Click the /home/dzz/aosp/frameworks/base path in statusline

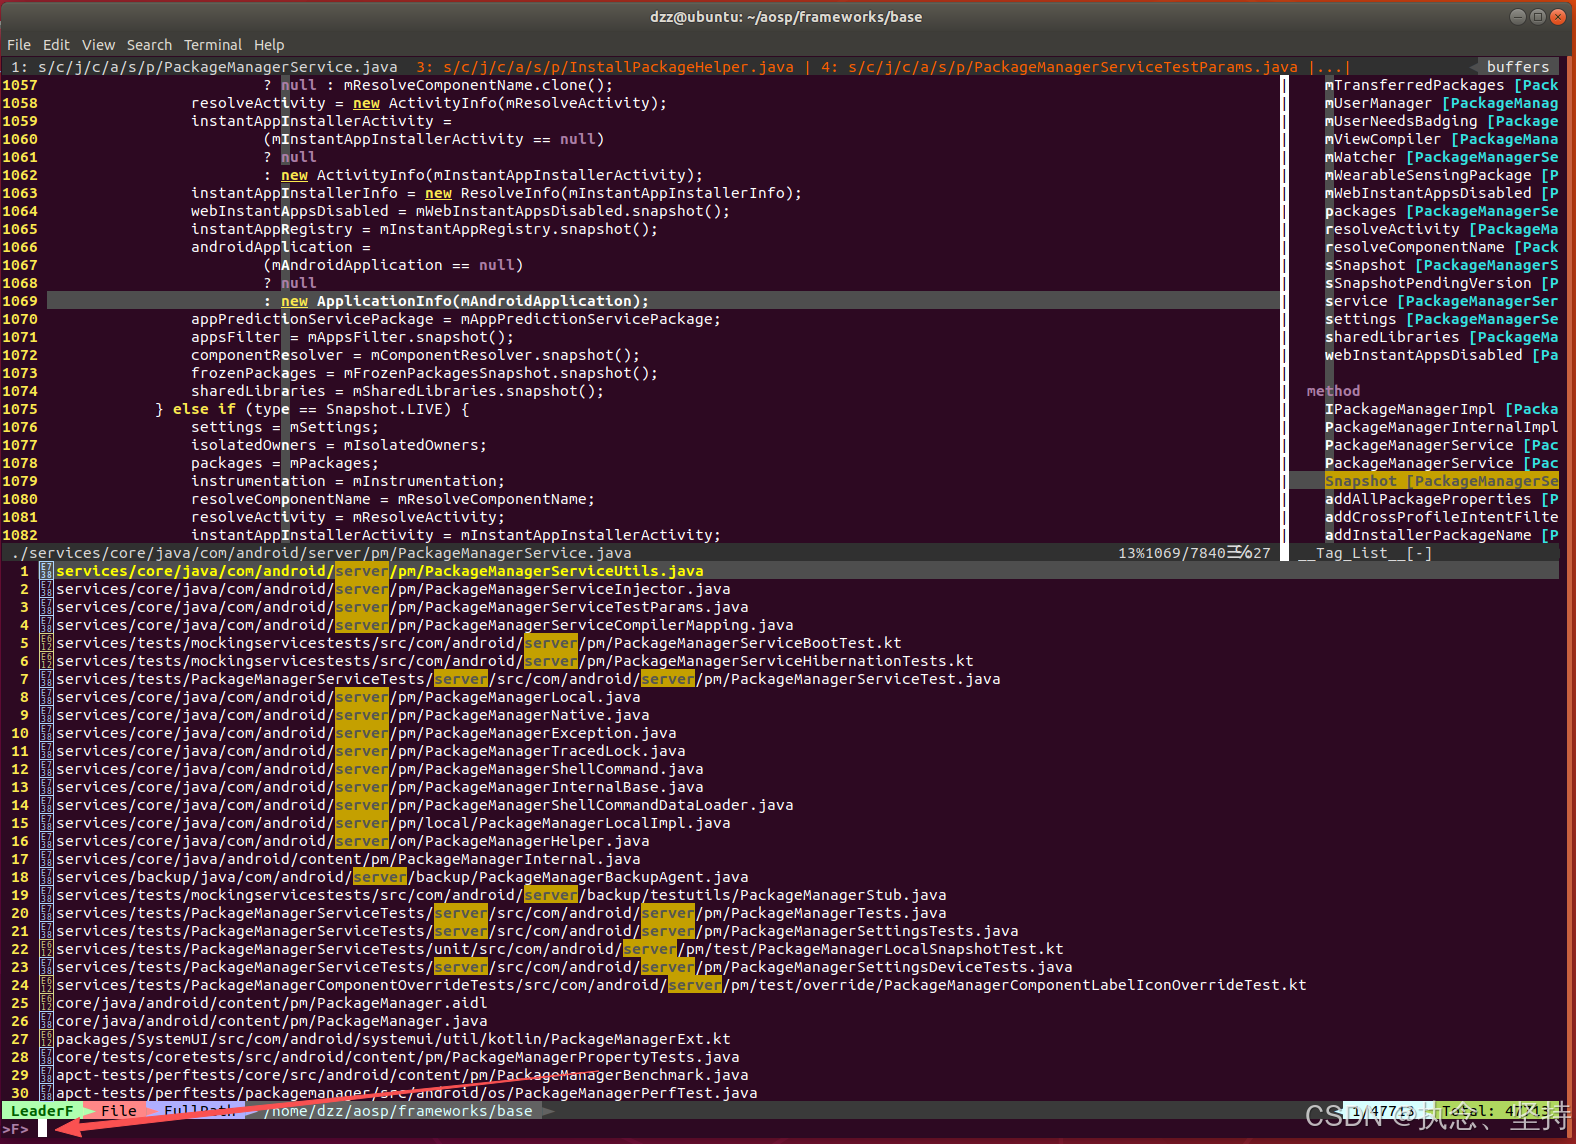tap(398, 1111)
